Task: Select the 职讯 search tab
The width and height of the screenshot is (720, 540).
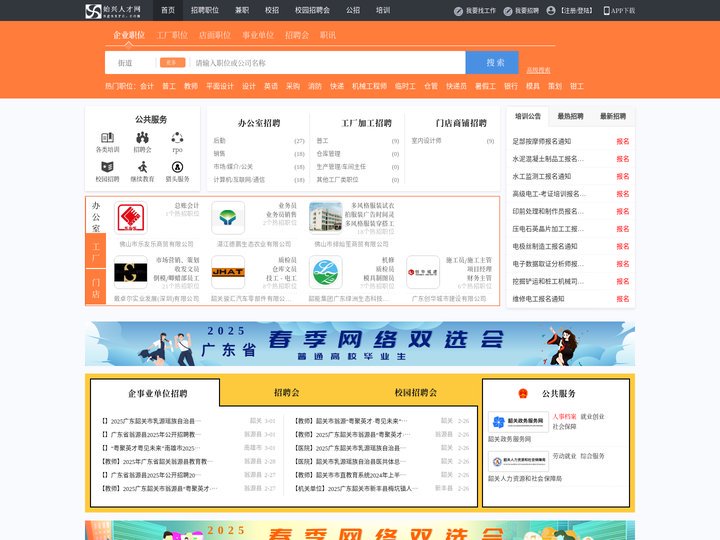Action: click(328, 35)
